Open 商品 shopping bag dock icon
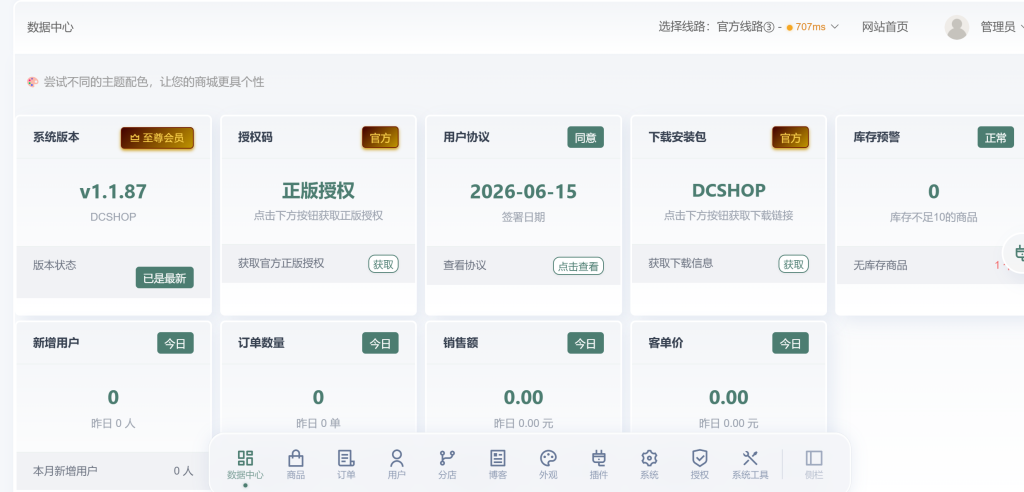1024x492 pixels. (x=296, y=465)
